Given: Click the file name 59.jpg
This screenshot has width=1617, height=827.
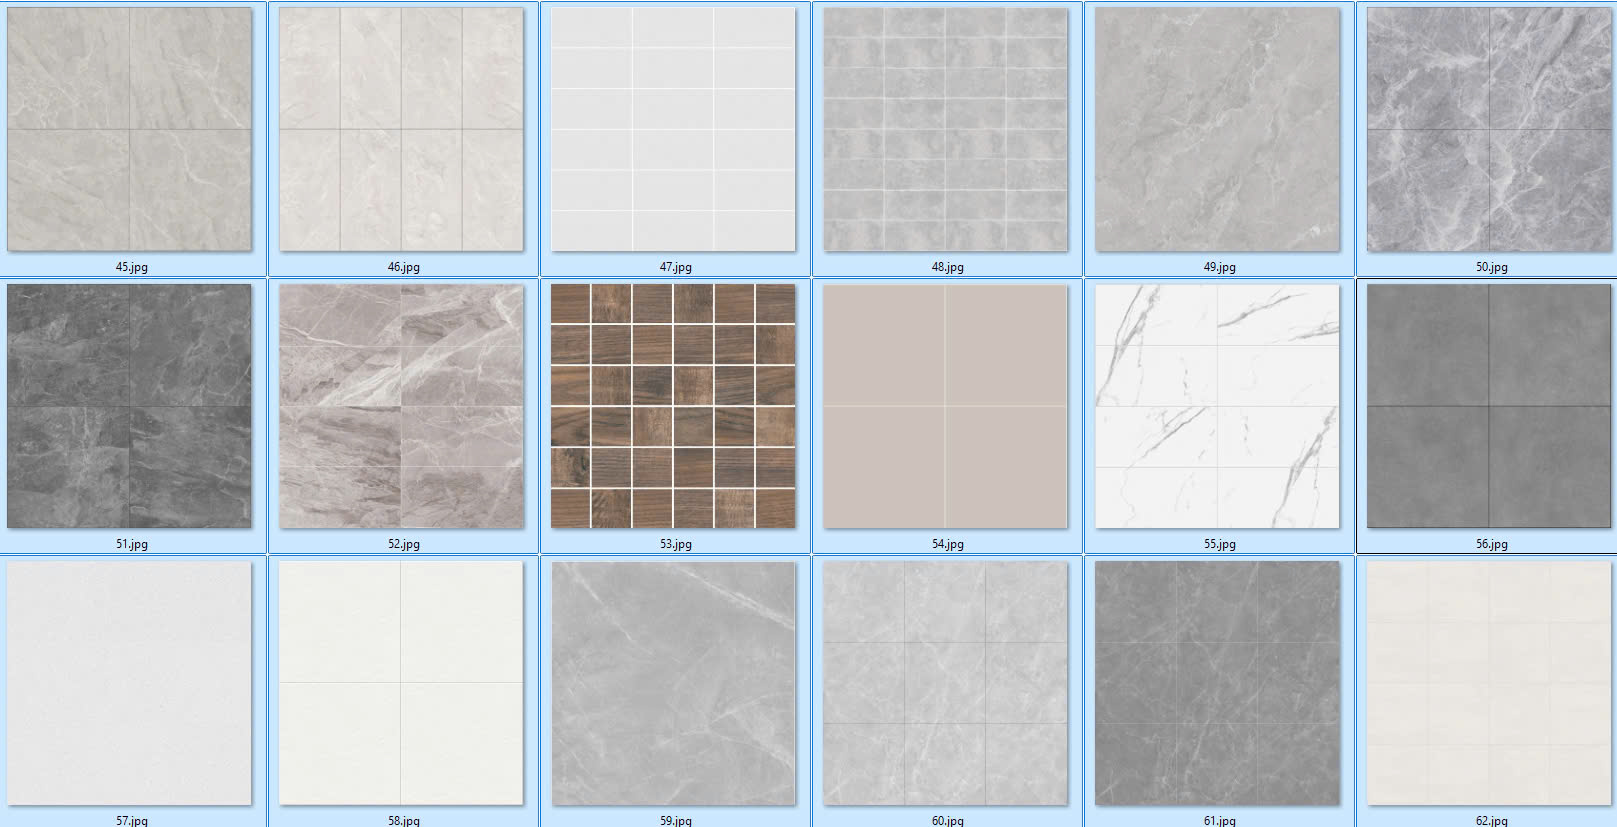Looking at the screenshot, I should click(676, 820).
